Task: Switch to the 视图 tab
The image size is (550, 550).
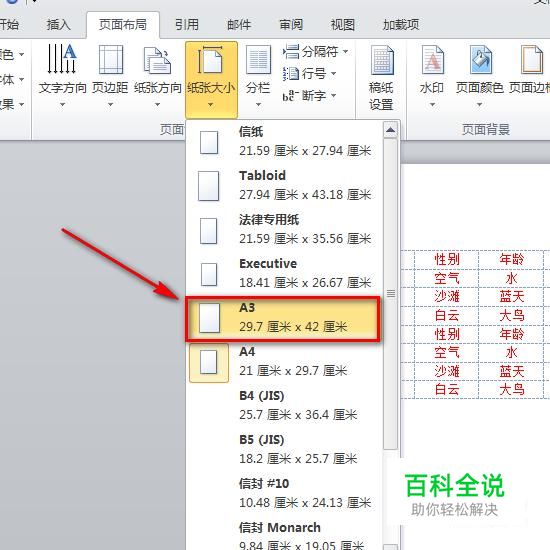Action: click(343, 25)
